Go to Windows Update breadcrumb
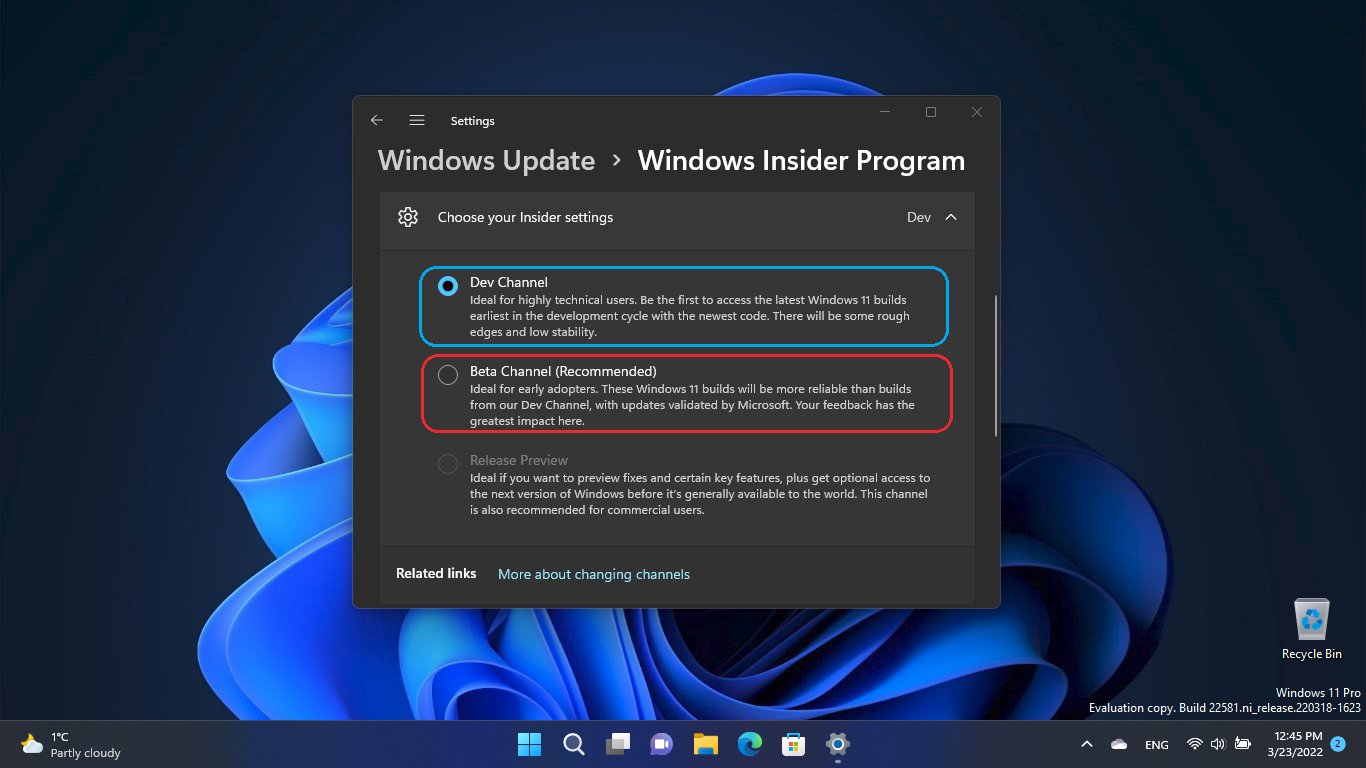 pyautogui.click(x=486, y=161)
